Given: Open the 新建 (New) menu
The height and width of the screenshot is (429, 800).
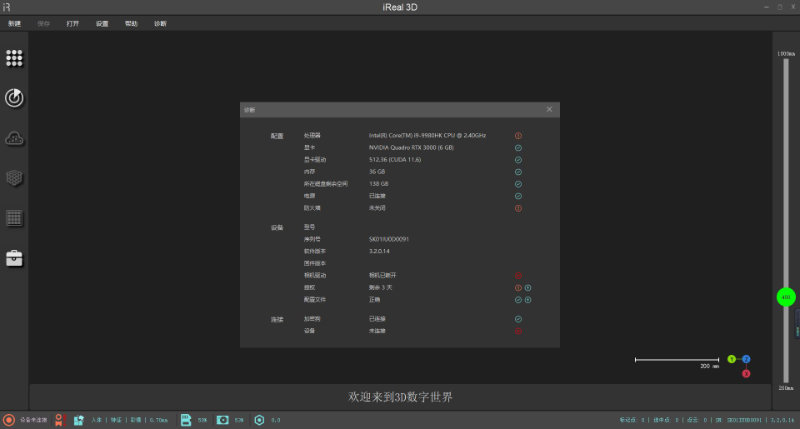Looking at the screenshot, I should (14, 23).
